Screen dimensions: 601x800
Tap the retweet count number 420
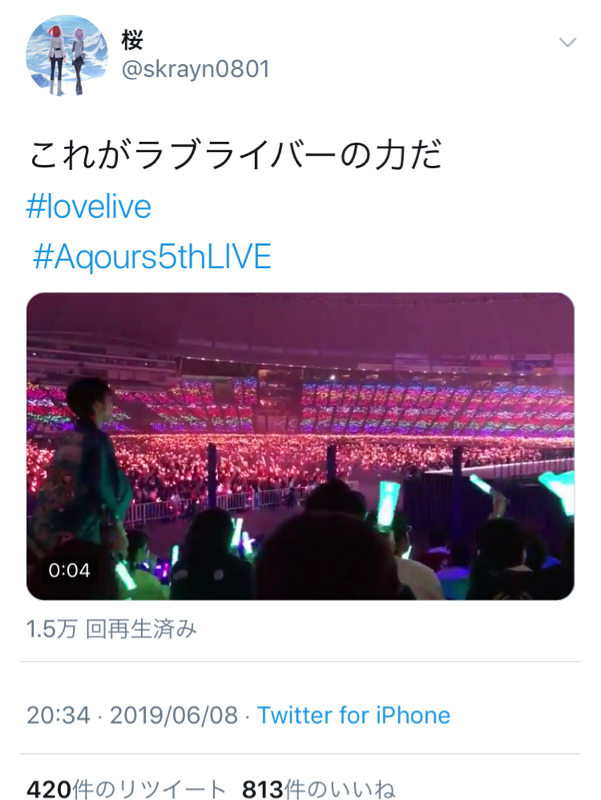pos(47,790)
